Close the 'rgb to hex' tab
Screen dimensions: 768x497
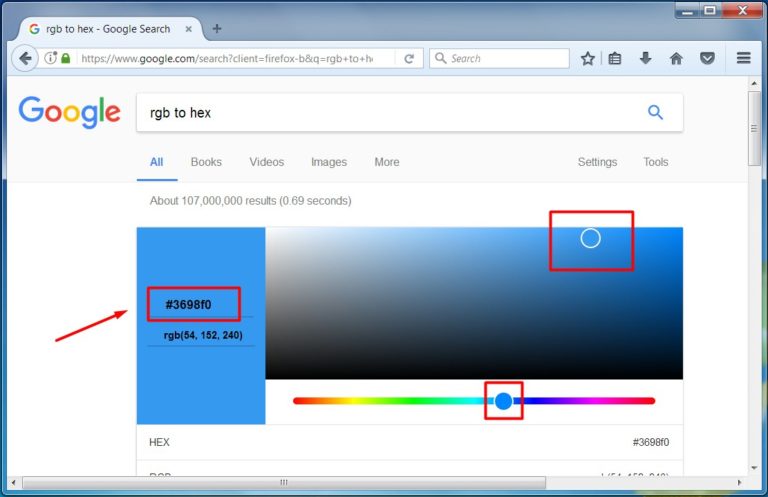[x=189, y=29]
